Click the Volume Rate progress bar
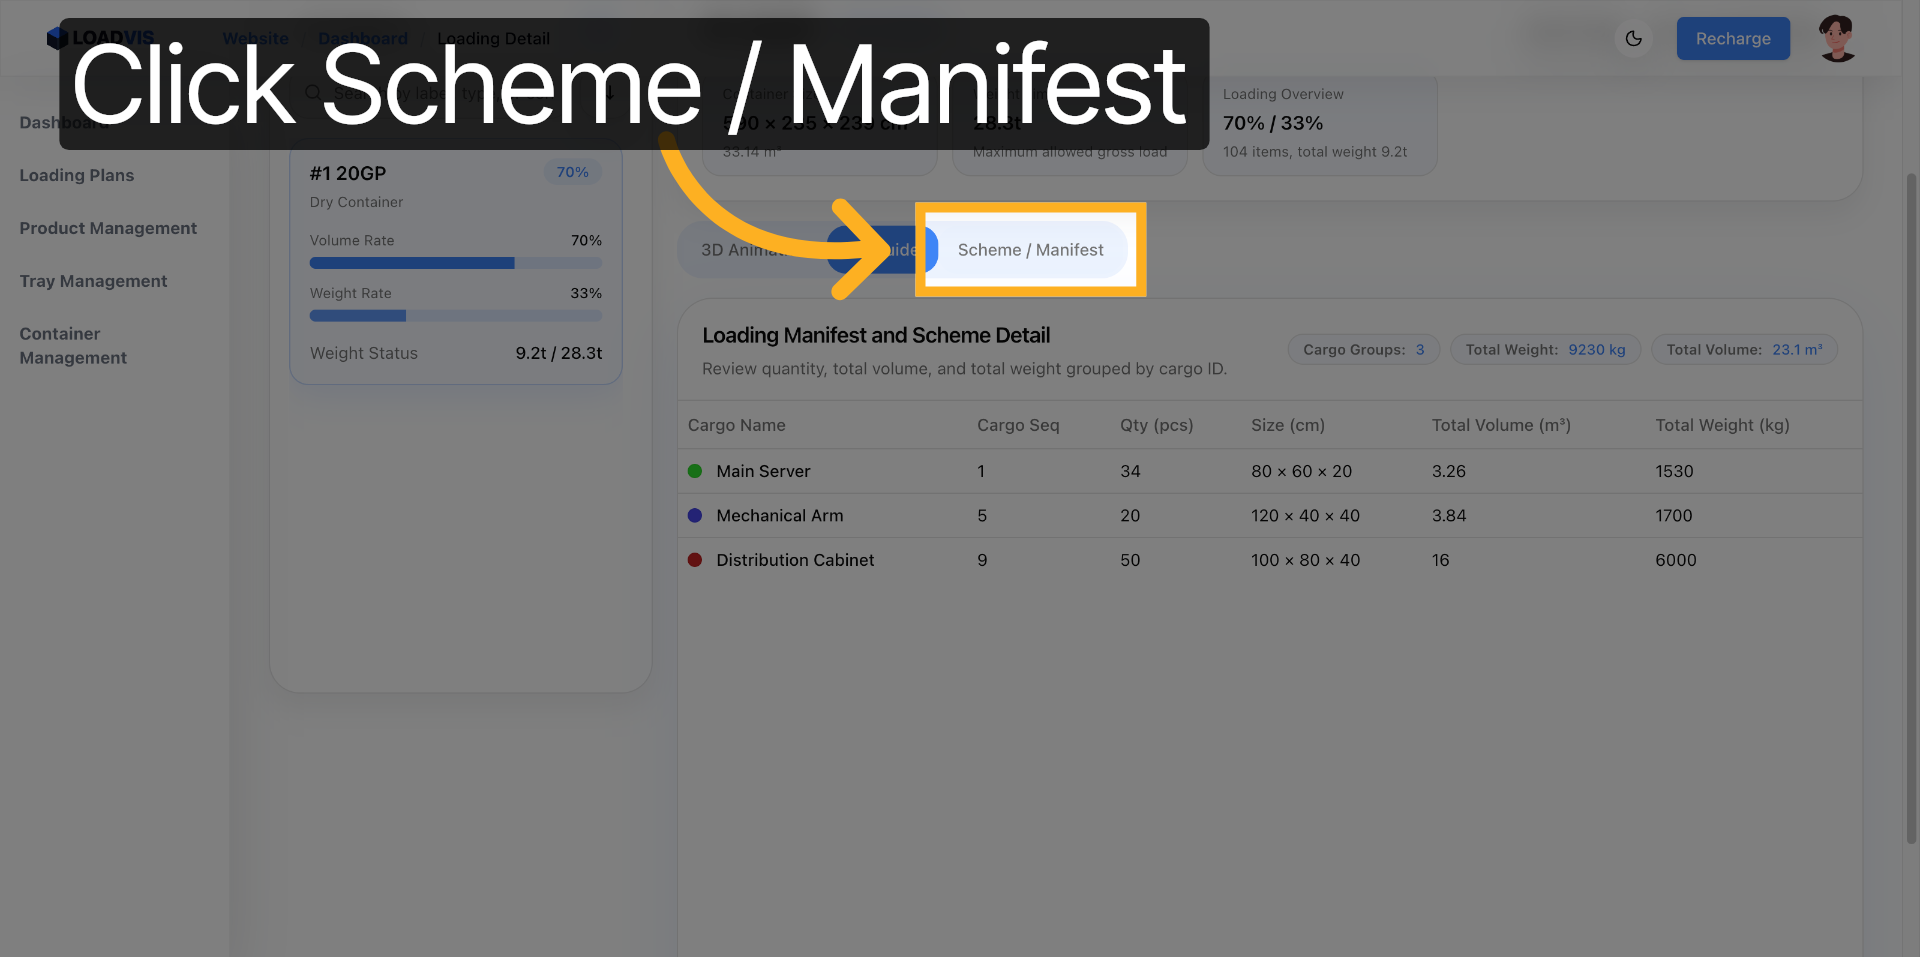This screenshot has width=1920, height=957. (455, 263)
